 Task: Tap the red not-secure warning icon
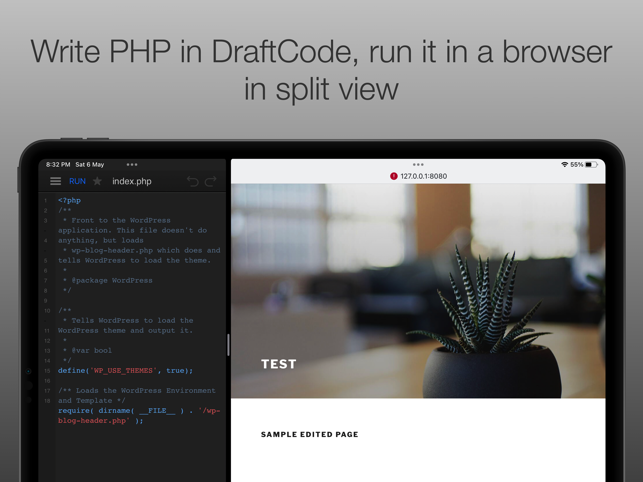(x=394, y=176)
